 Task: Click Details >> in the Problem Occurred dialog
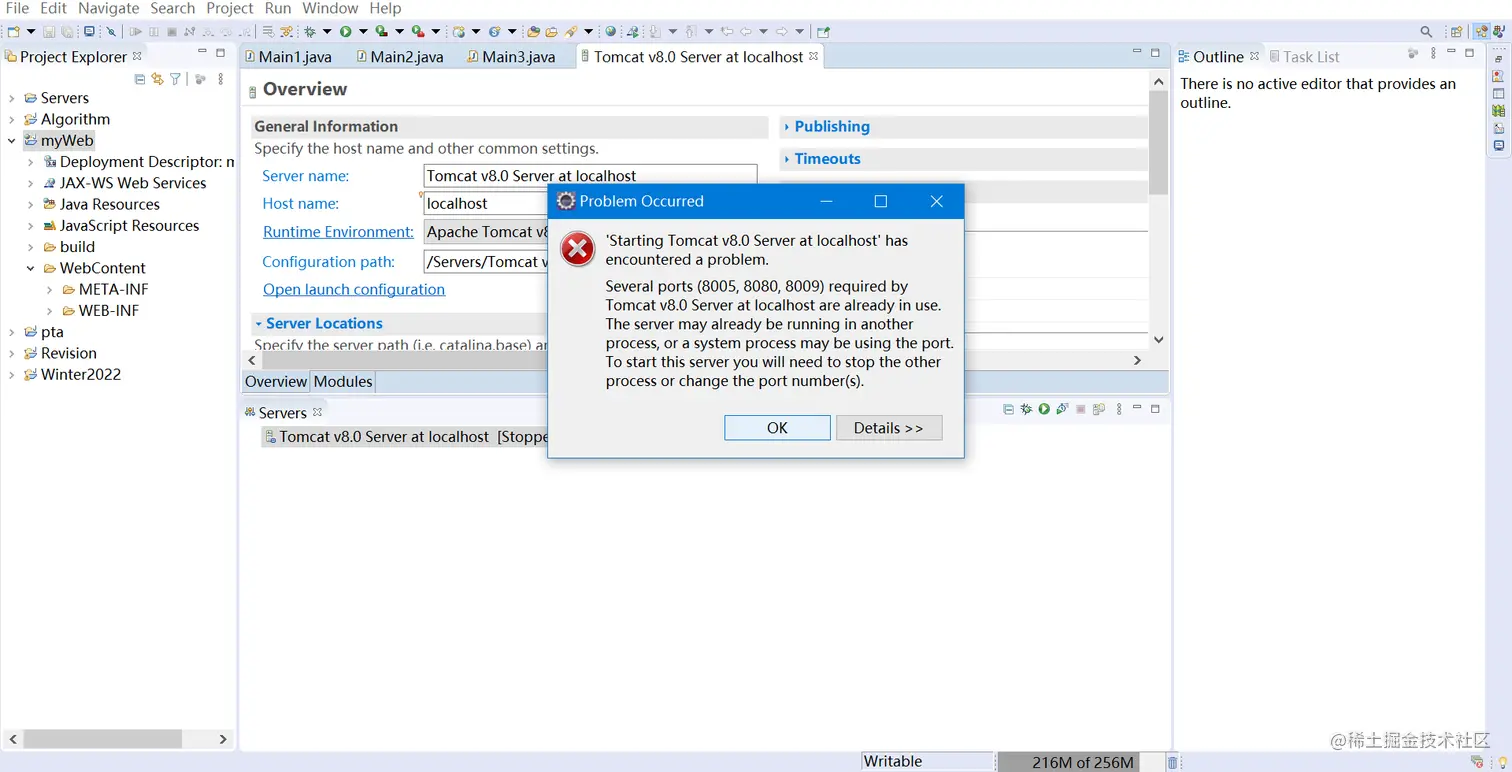[889, 428]
